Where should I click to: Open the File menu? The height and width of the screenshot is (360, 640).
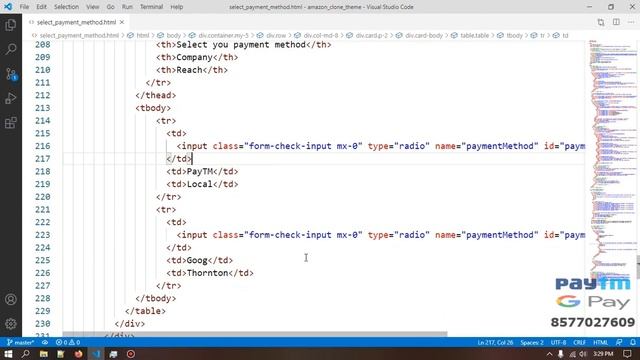coord(24,7)
